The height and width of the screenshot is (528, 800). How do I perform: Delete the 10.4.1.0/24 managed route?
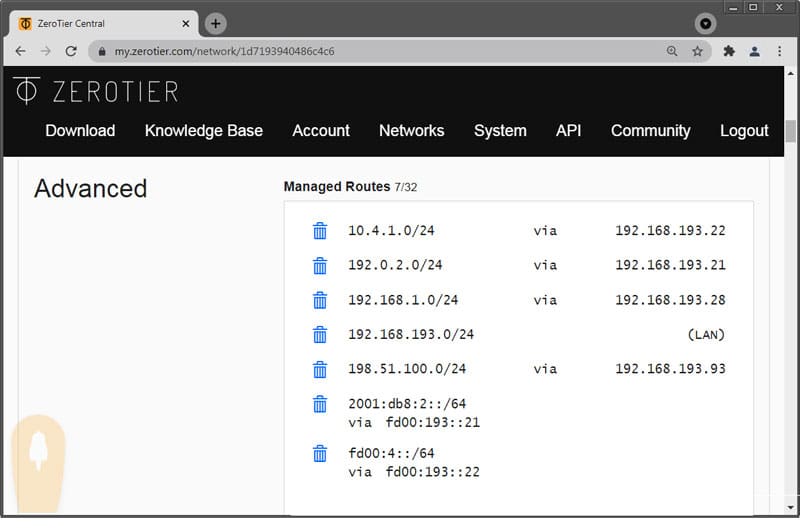(x=320, y=231)
